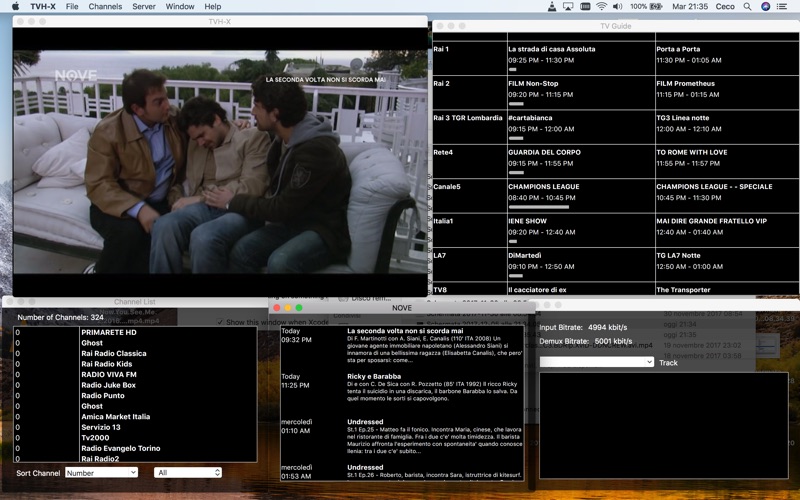The width and height of the screenshot is (800, 500).
Task: Open the Window menu
Action: tap(180, 6)
